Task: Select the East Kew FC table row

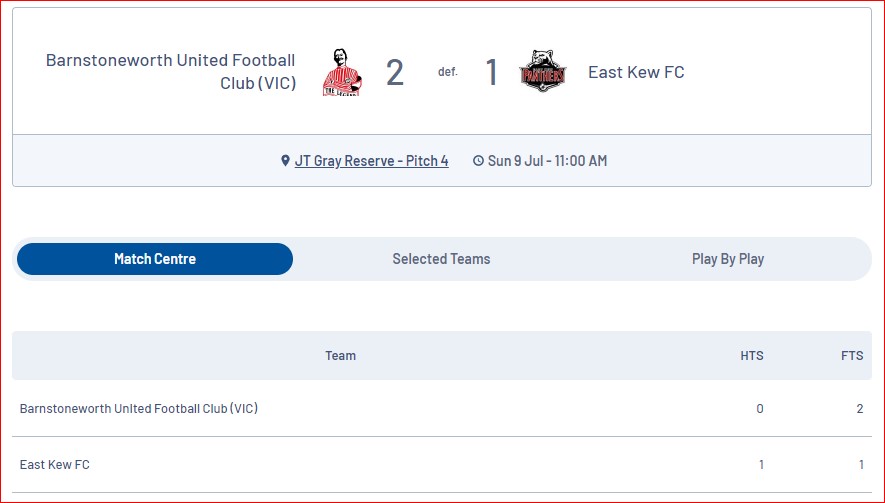Action: pos(442,465)
